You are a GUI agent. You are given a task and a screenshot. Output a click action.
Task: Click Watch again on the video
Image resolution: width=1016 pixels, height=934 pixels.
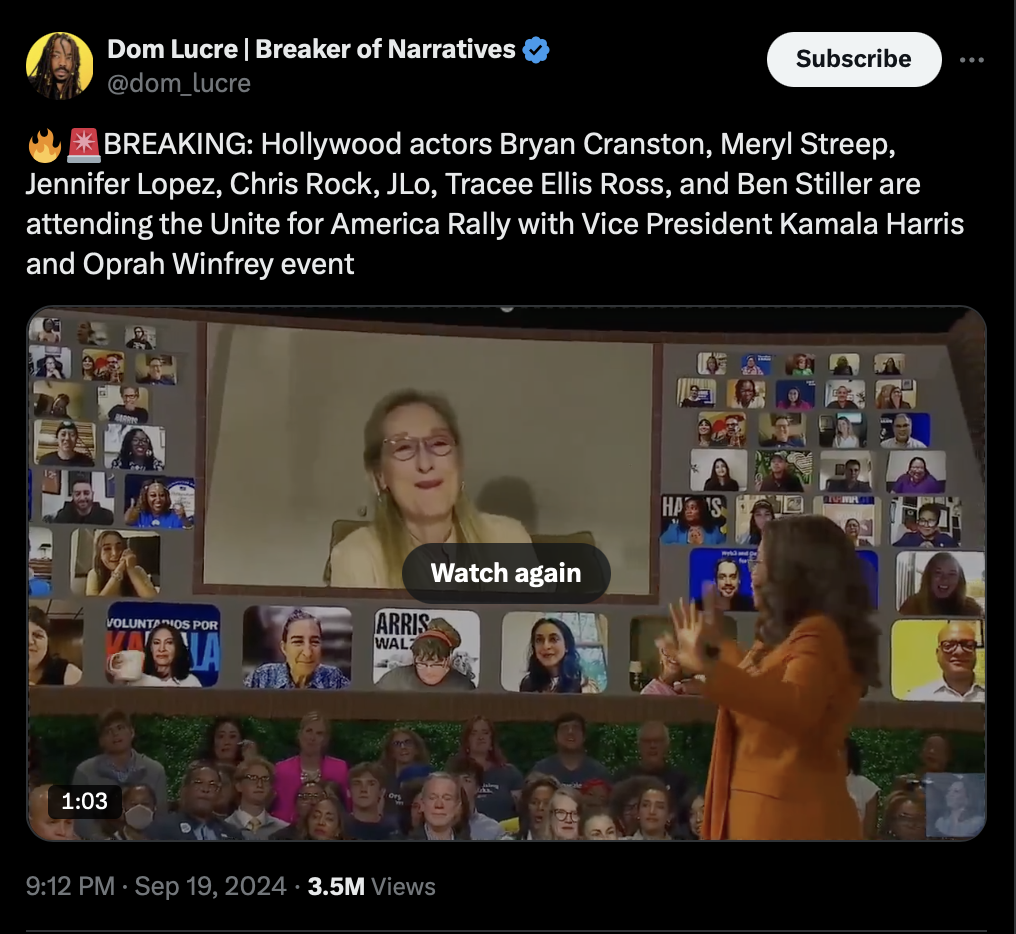(506, 573)
